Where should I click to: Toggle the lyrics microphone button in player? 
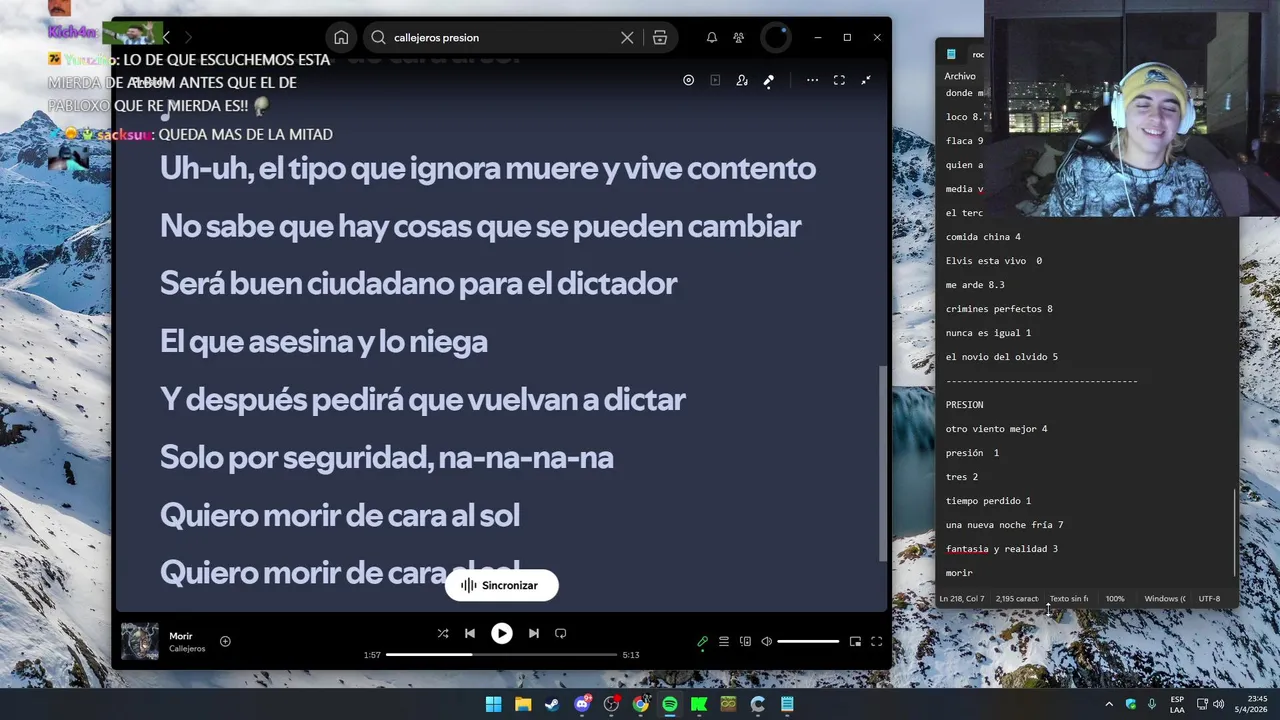pyautogui.click(x=702, y=642)
